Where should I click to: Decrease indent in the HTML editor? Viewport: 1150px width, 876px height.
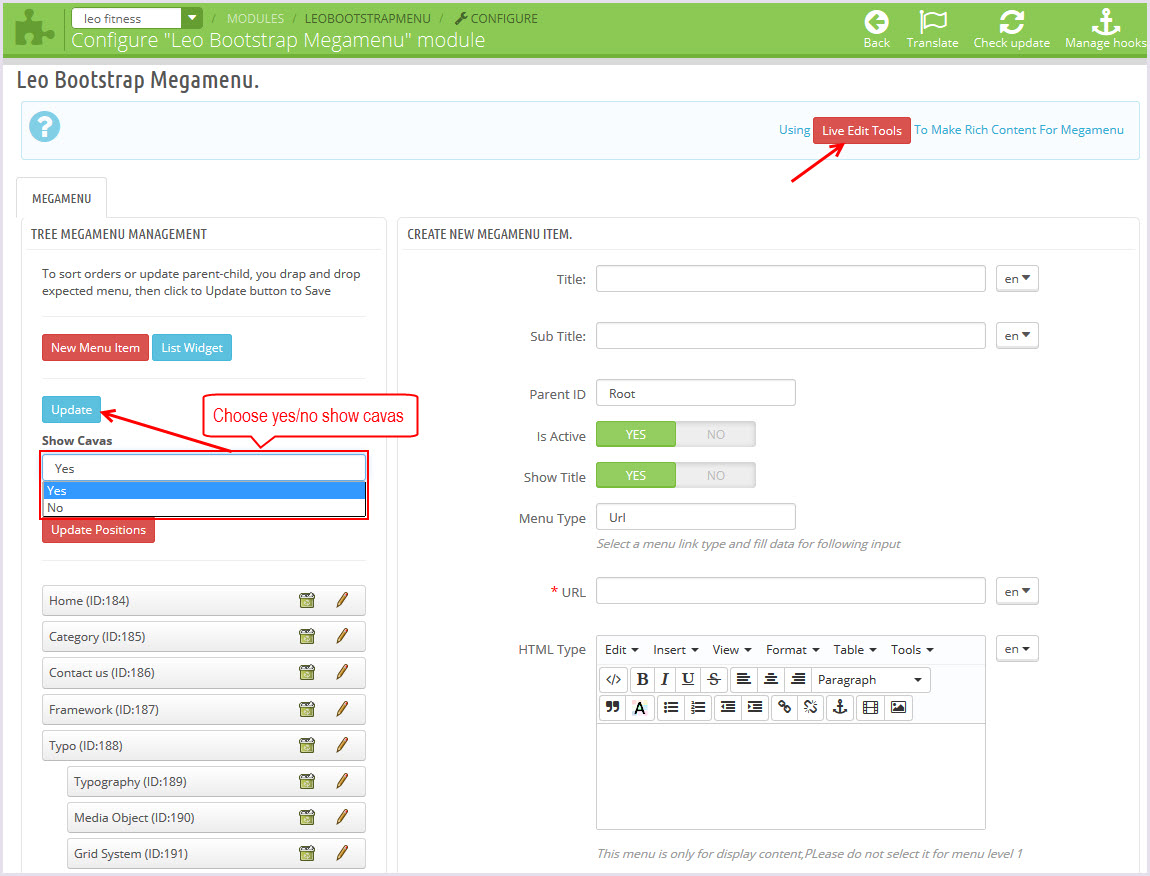click(728, 707)
